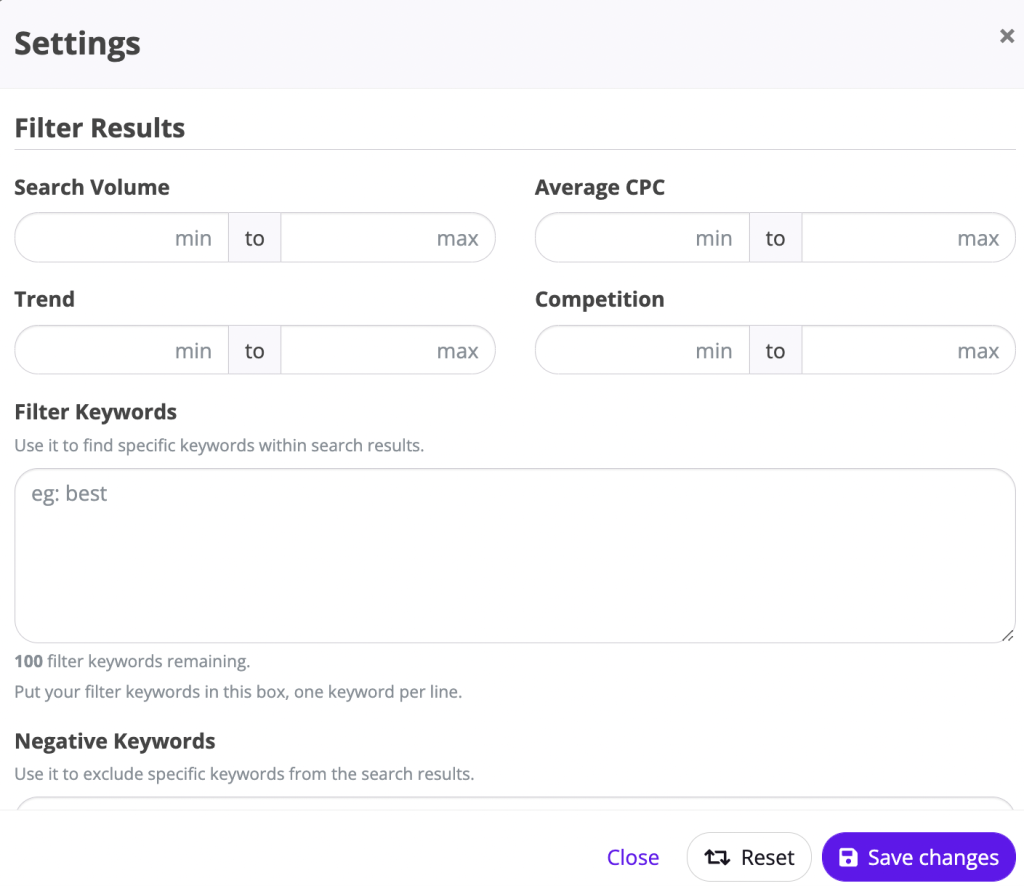Click the Trend min field

(120, 350)
